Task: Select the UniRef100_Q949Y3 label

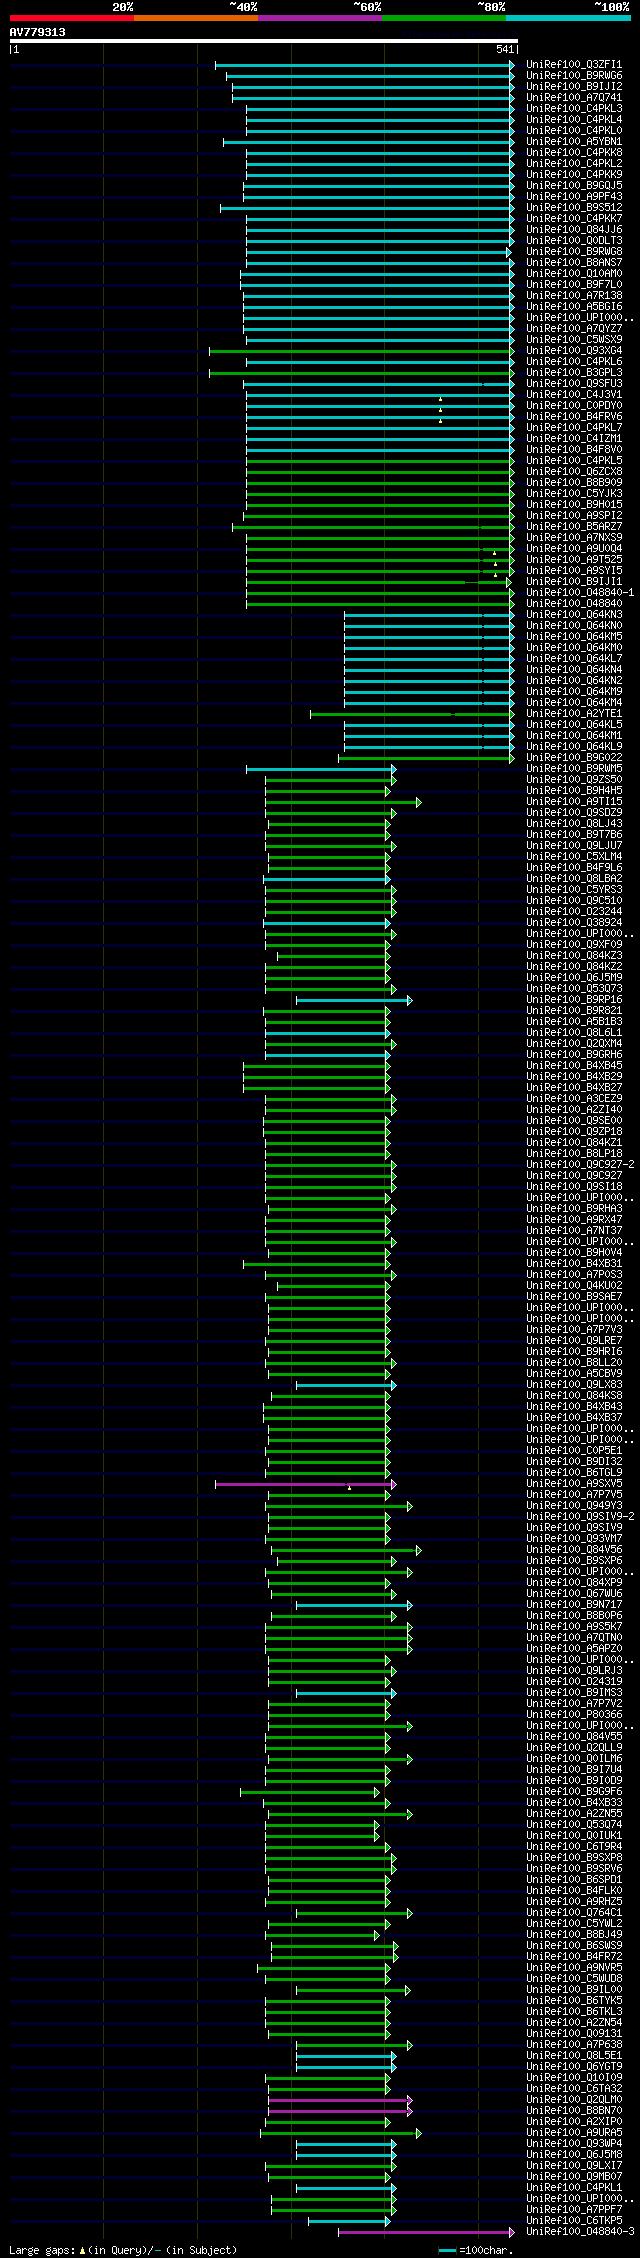Action: click(574, 1506)
